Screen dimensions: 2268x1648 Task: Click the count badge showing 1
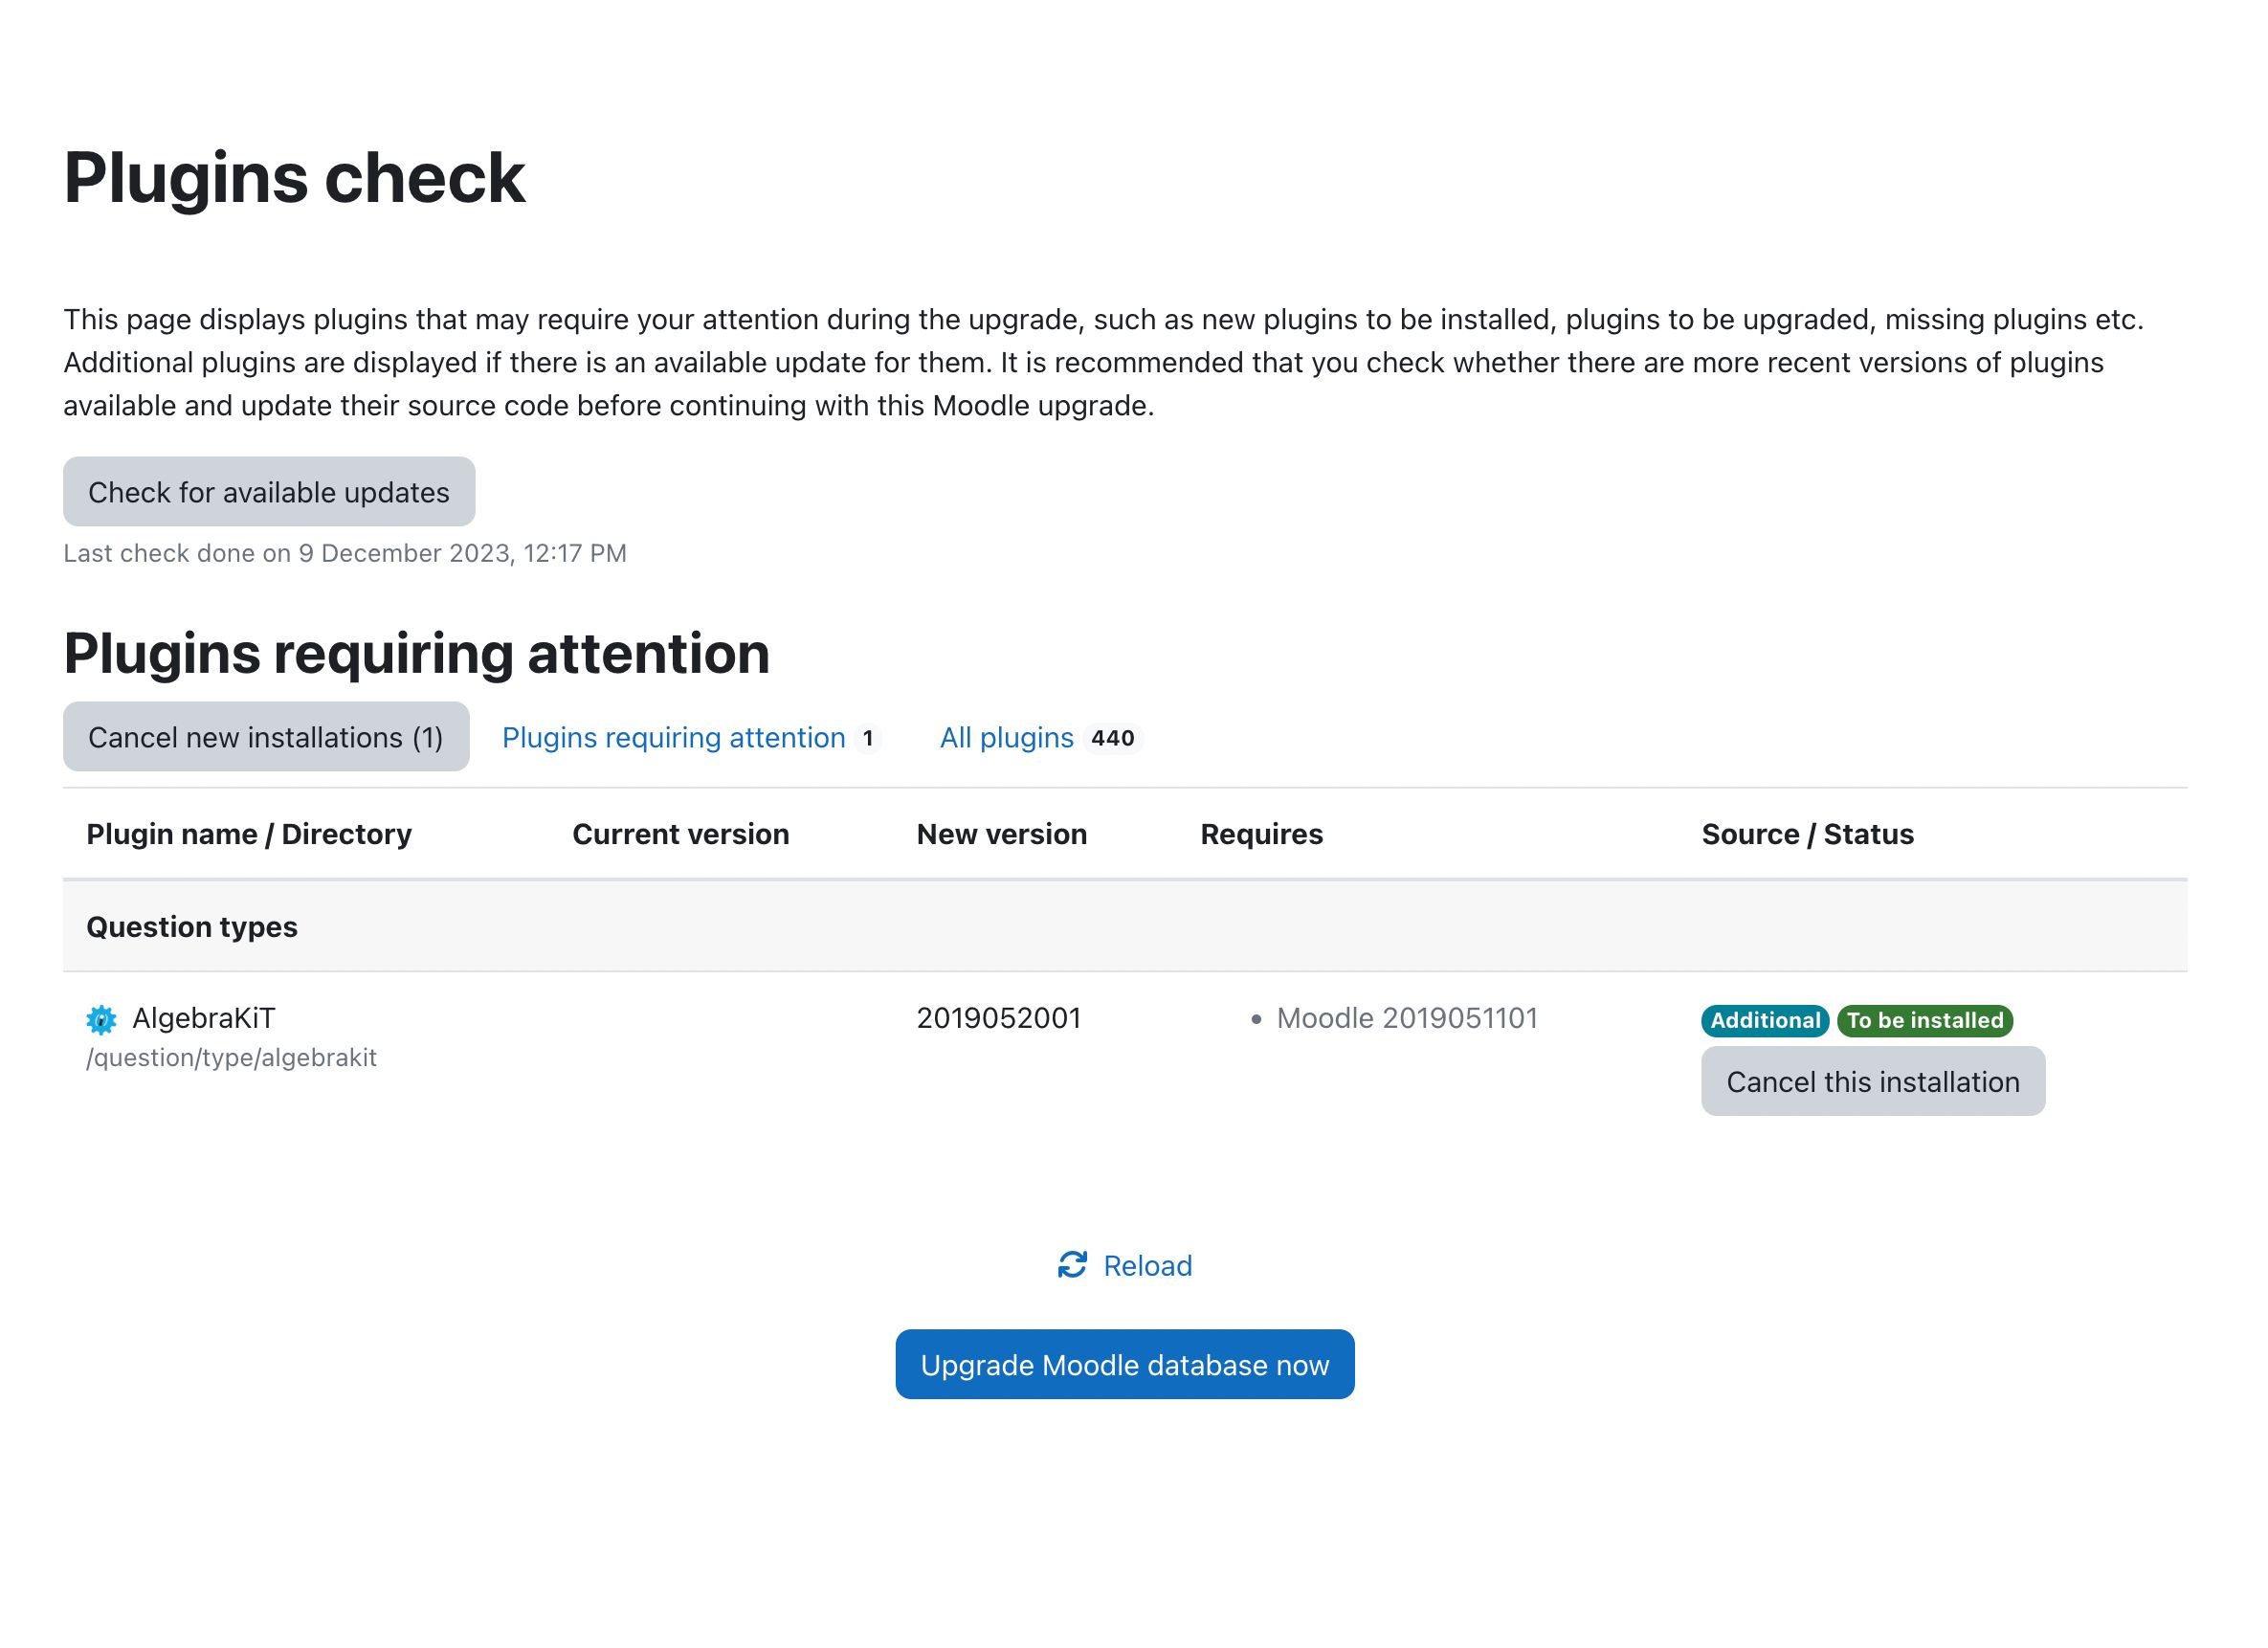coord(868,738)
